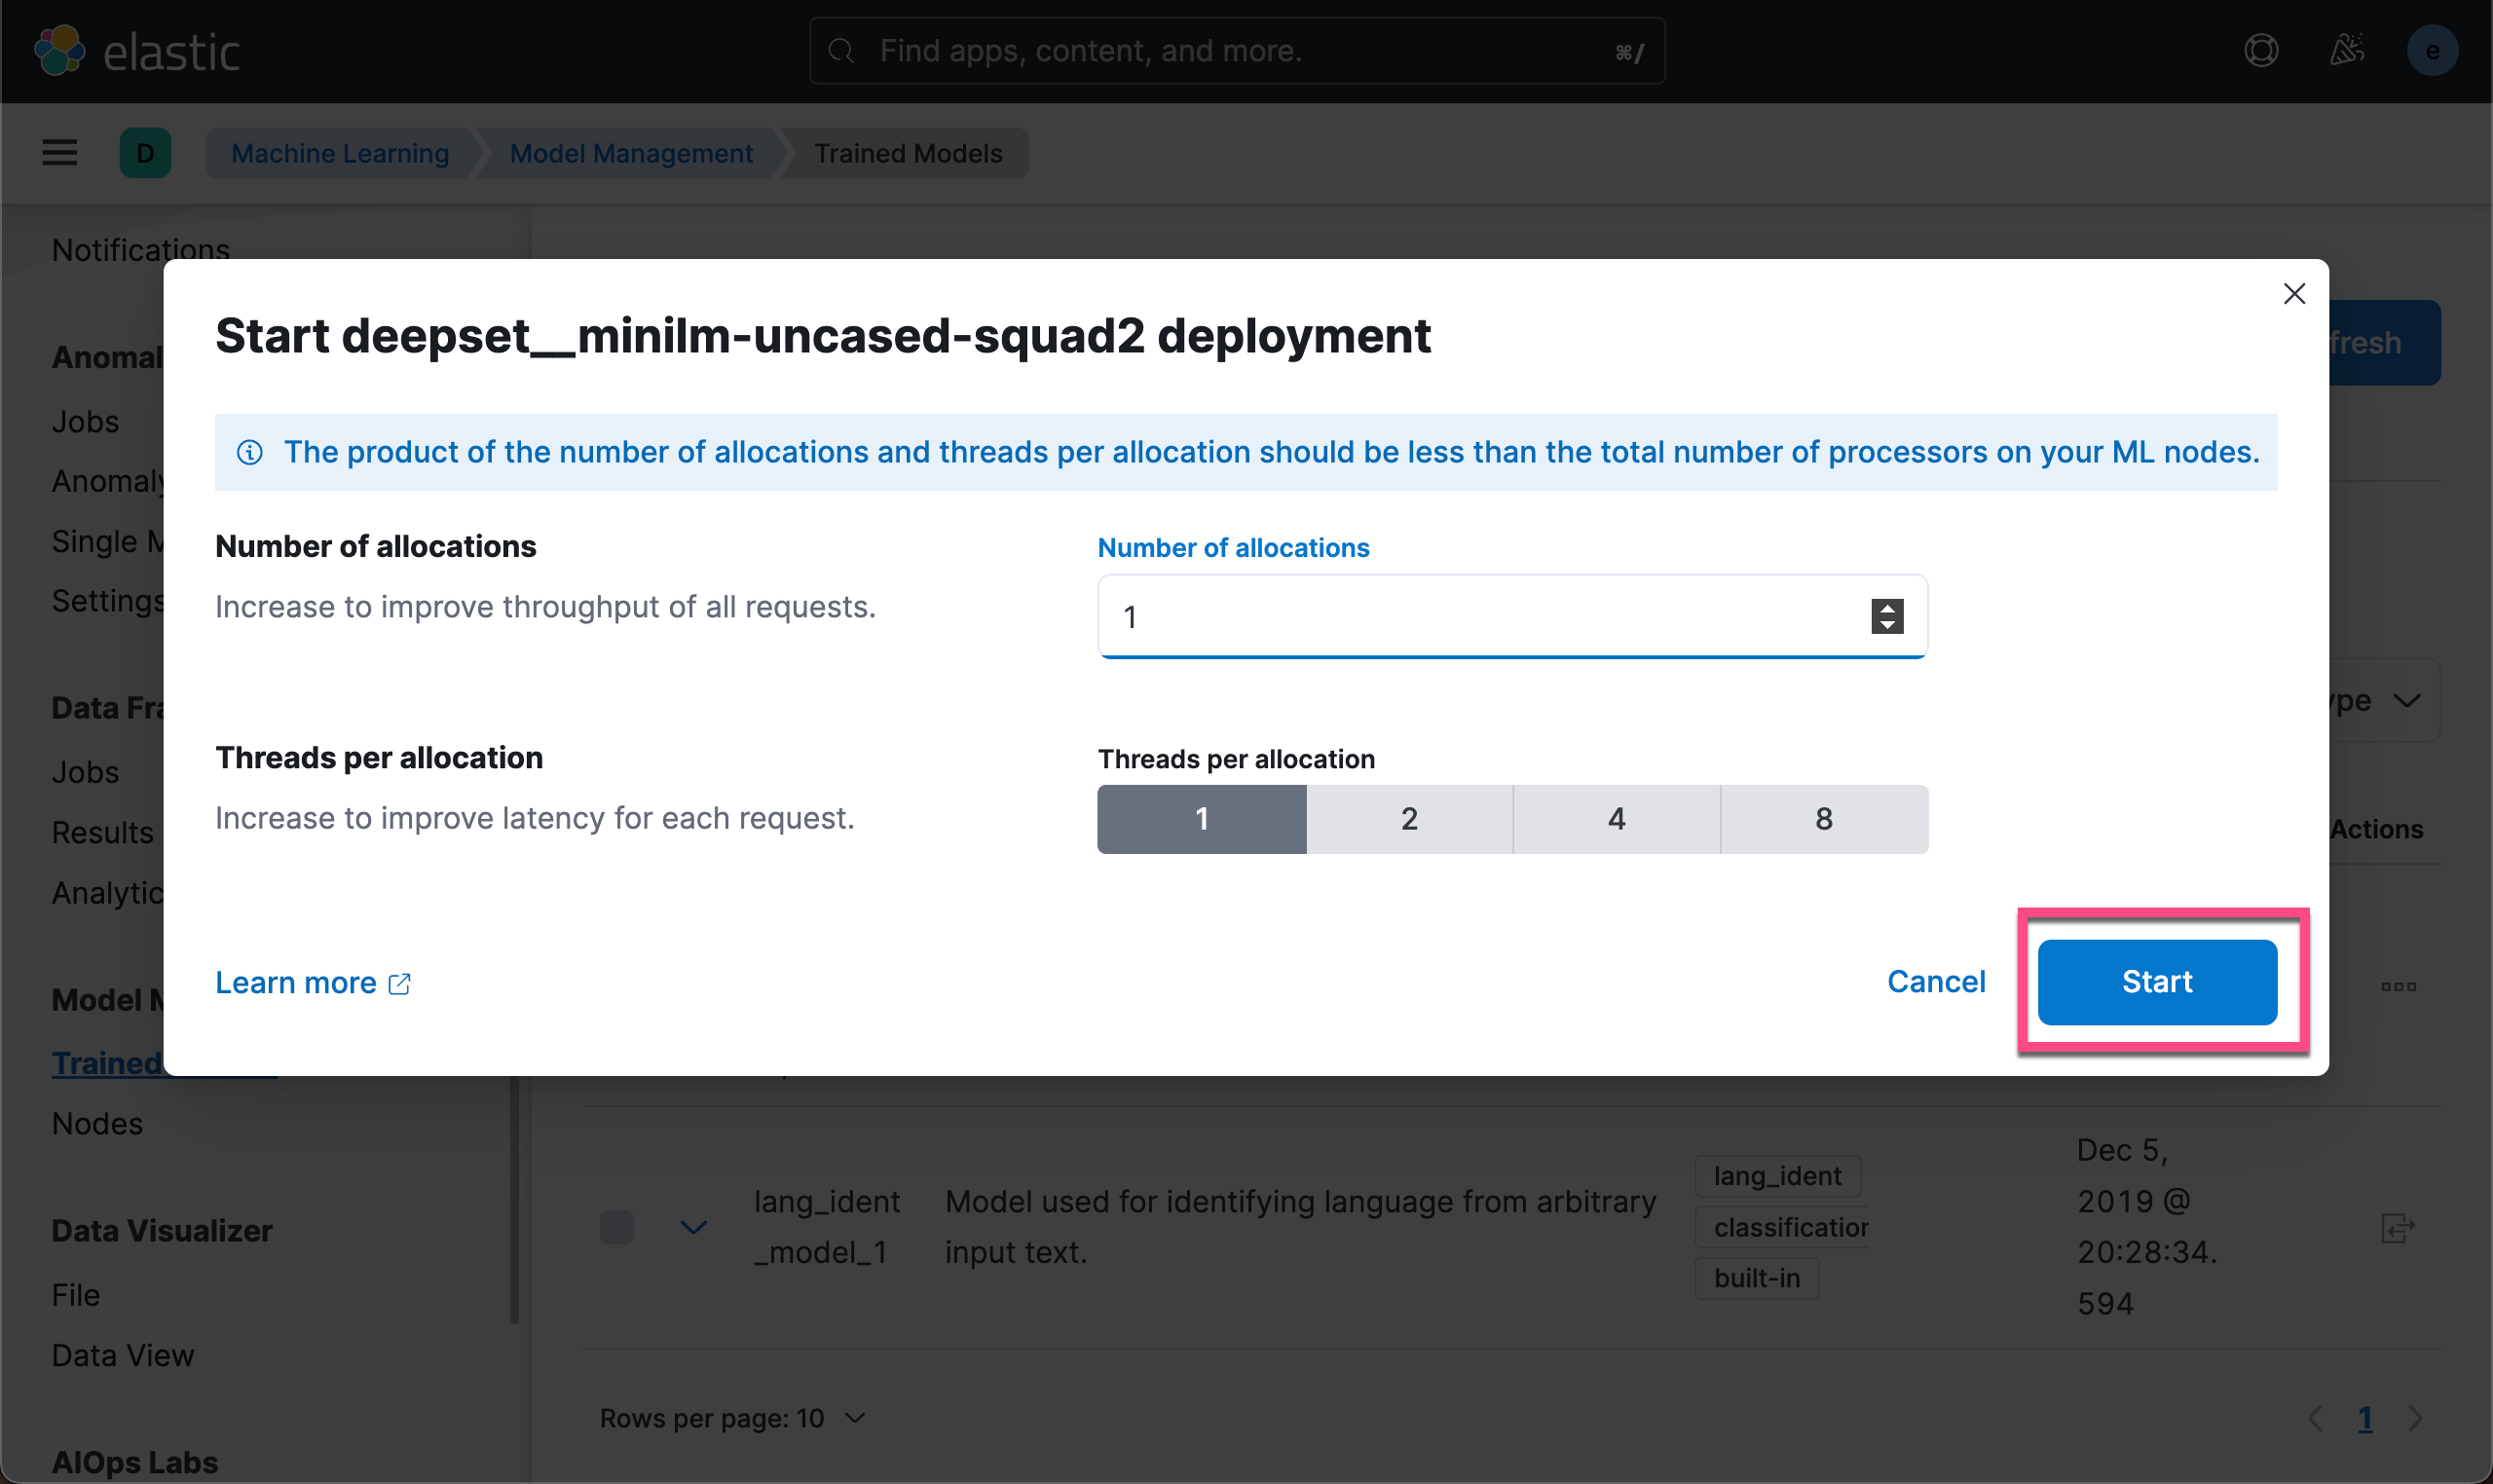2493x1484 pixels.
Task: Select 8 threads per allocation
Action: click(x=1824, y=819)
